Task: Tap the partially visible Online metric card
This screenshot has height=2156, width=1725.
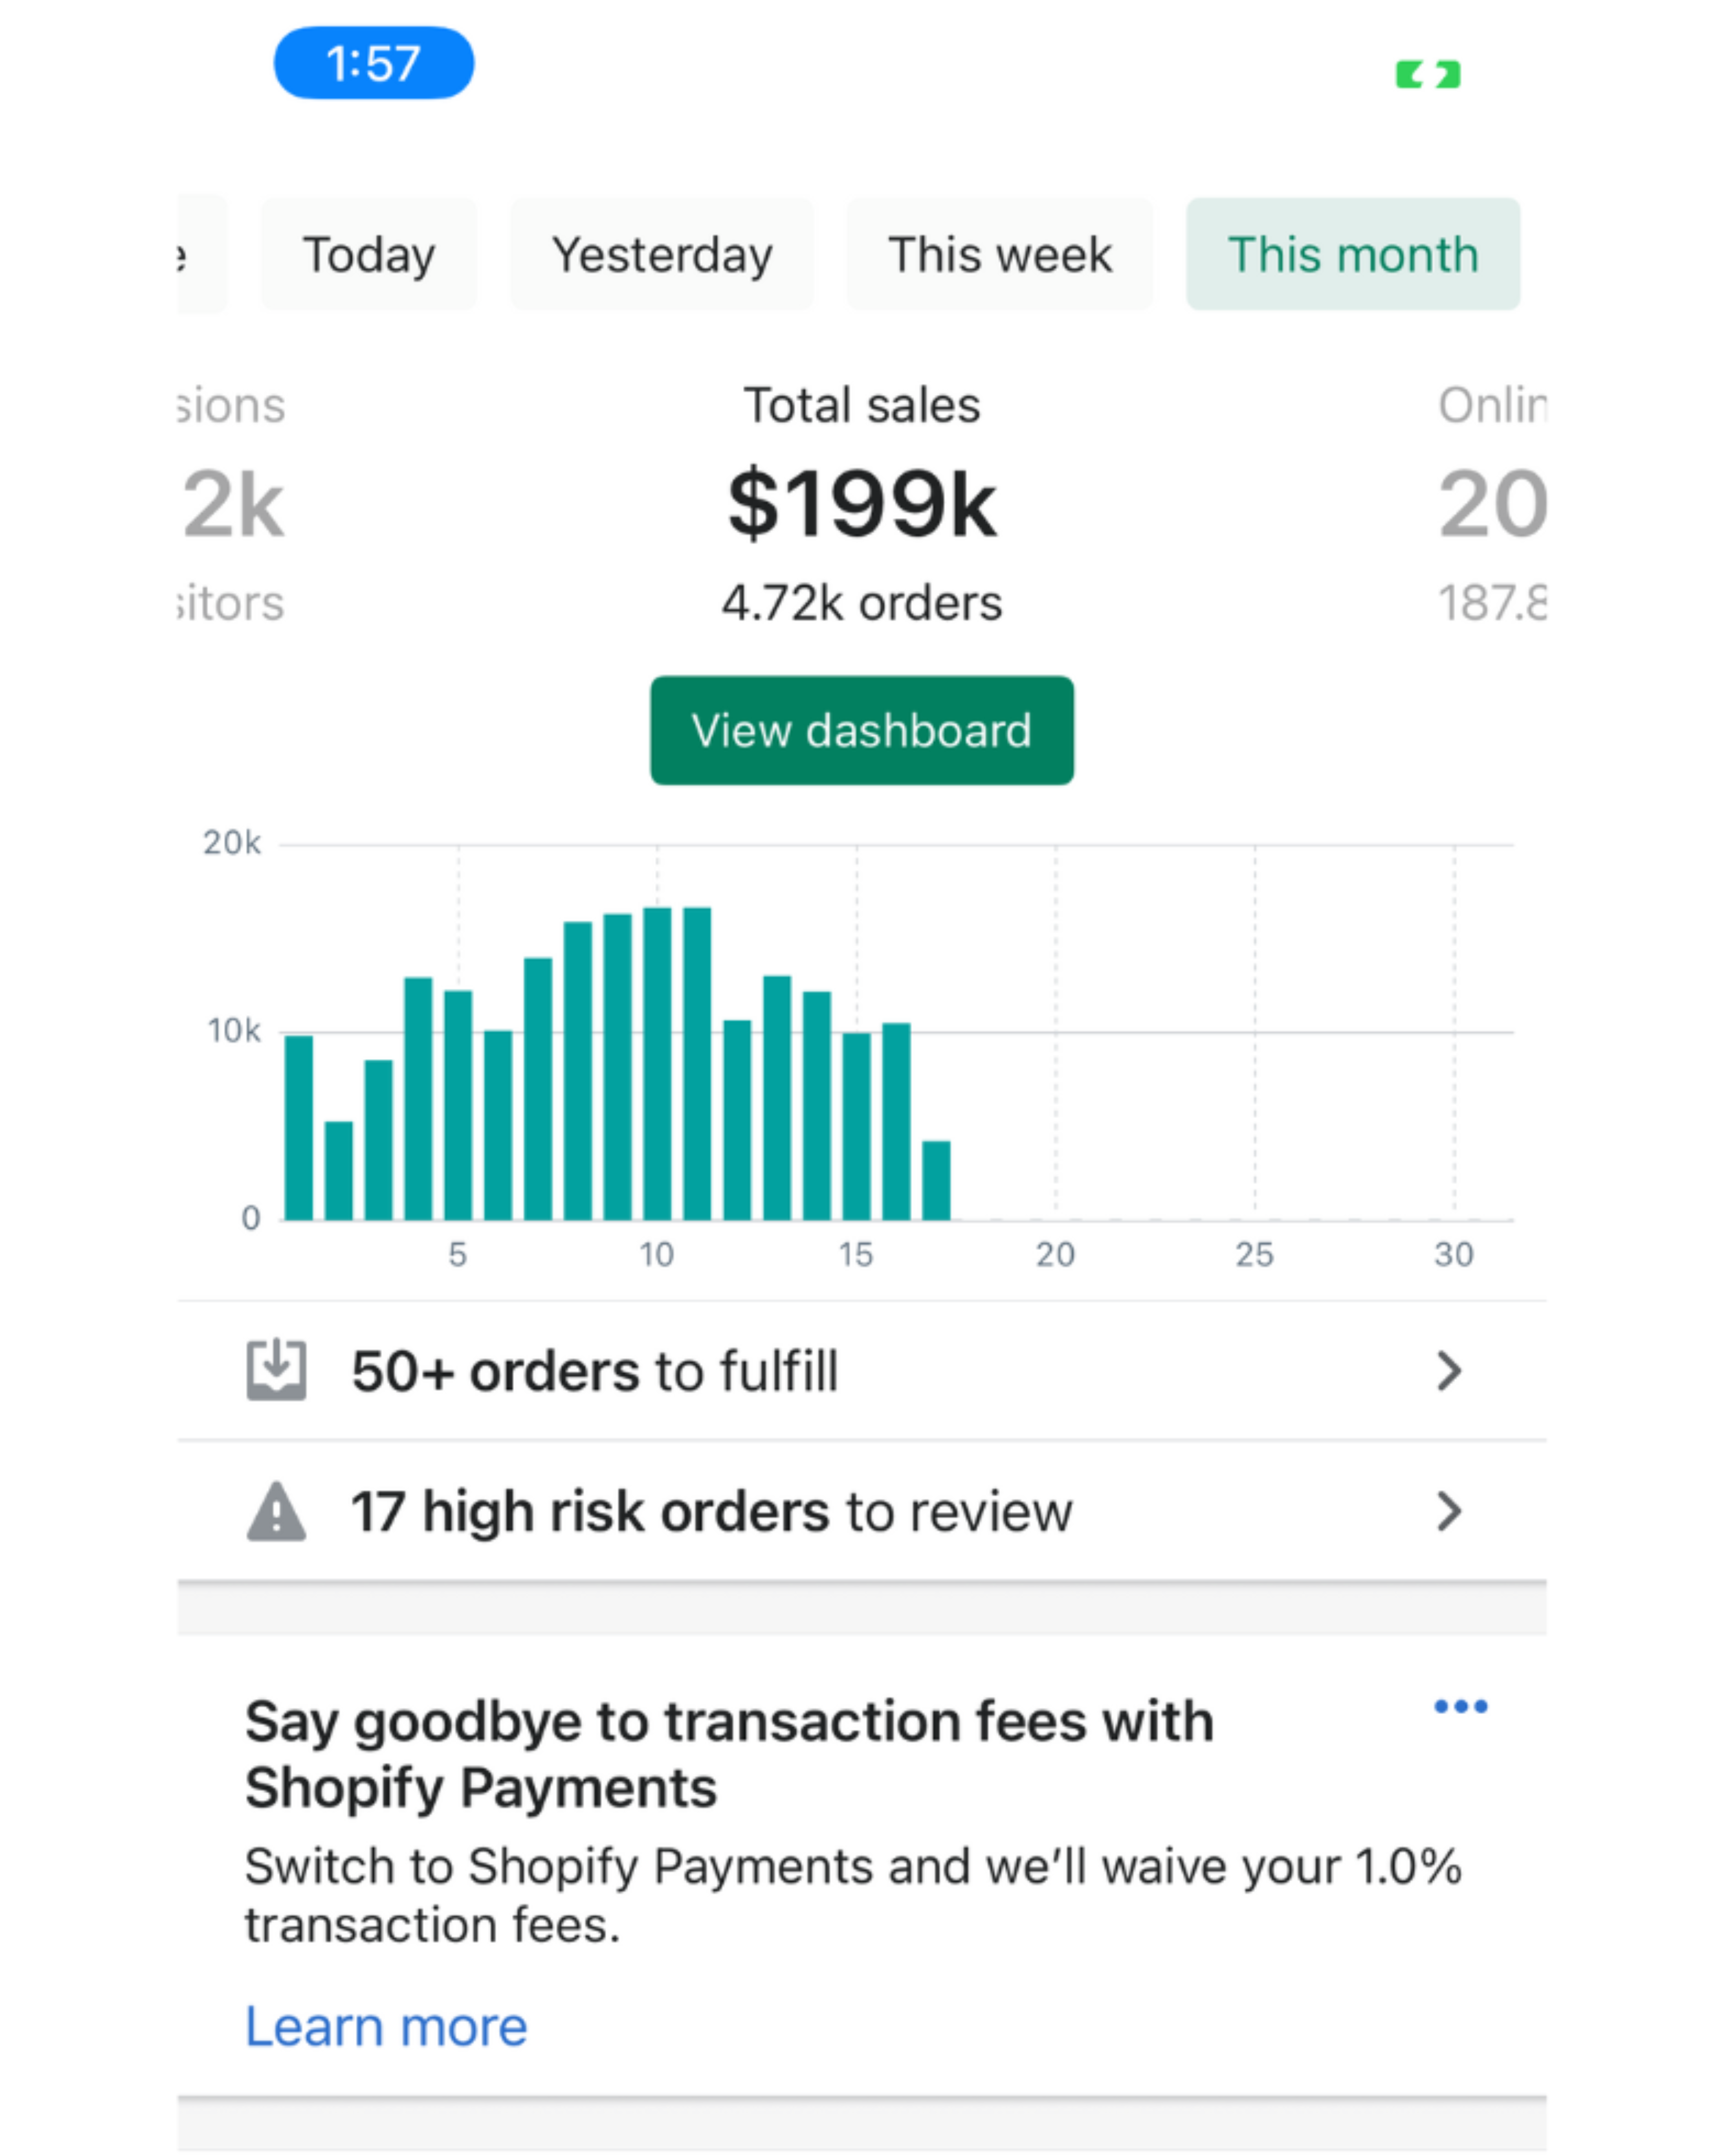Action: click(1492, 503)
